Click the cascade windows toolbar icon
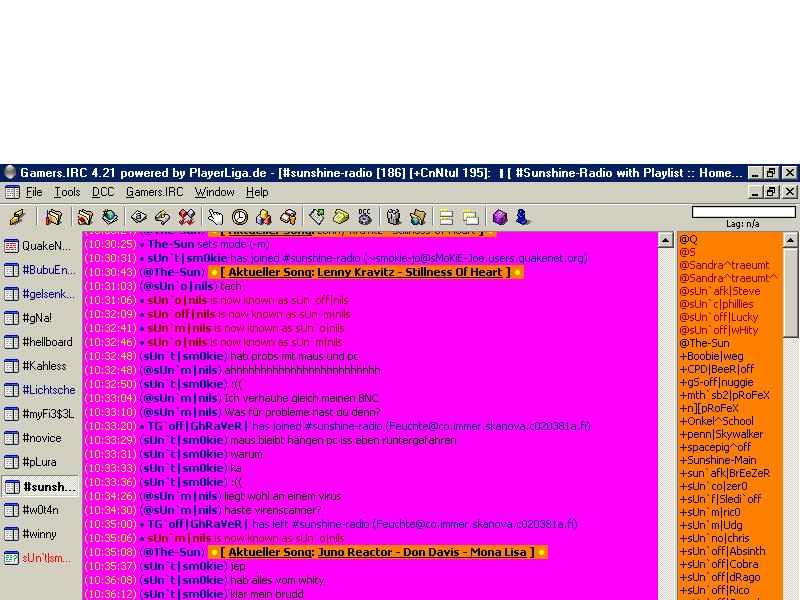Image resolution: width=800 pixels, height=600 pixels. [469, 217]
